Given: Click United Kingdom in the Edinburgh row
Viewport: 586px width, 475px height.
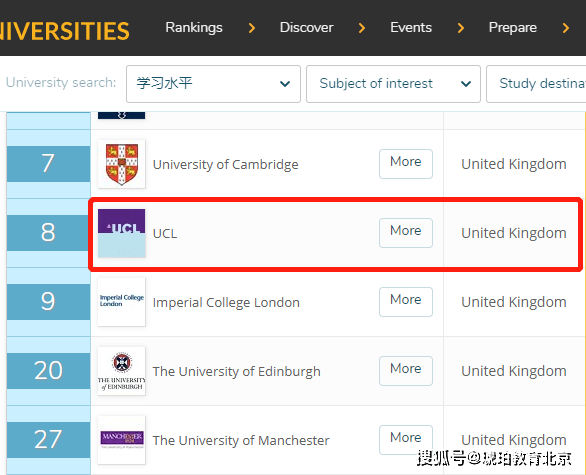Looking at the screenshot, I should [514, 371].
